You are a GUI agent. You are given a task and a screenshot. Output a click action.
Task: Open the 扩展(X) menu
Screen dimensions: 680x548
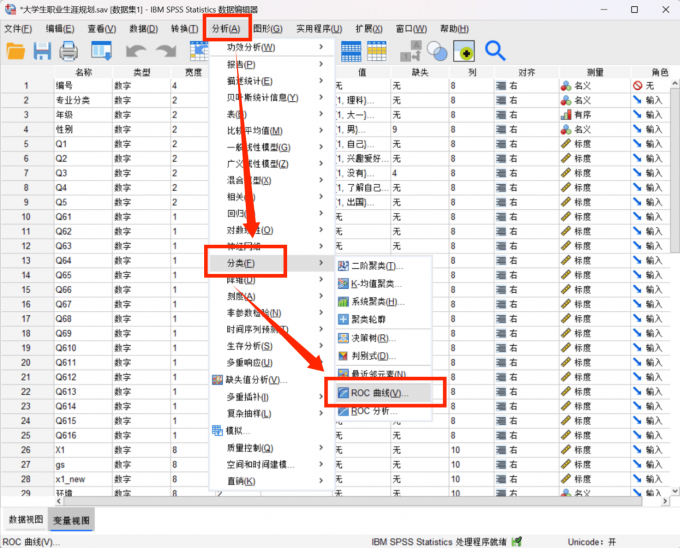(x=369, y=29)
